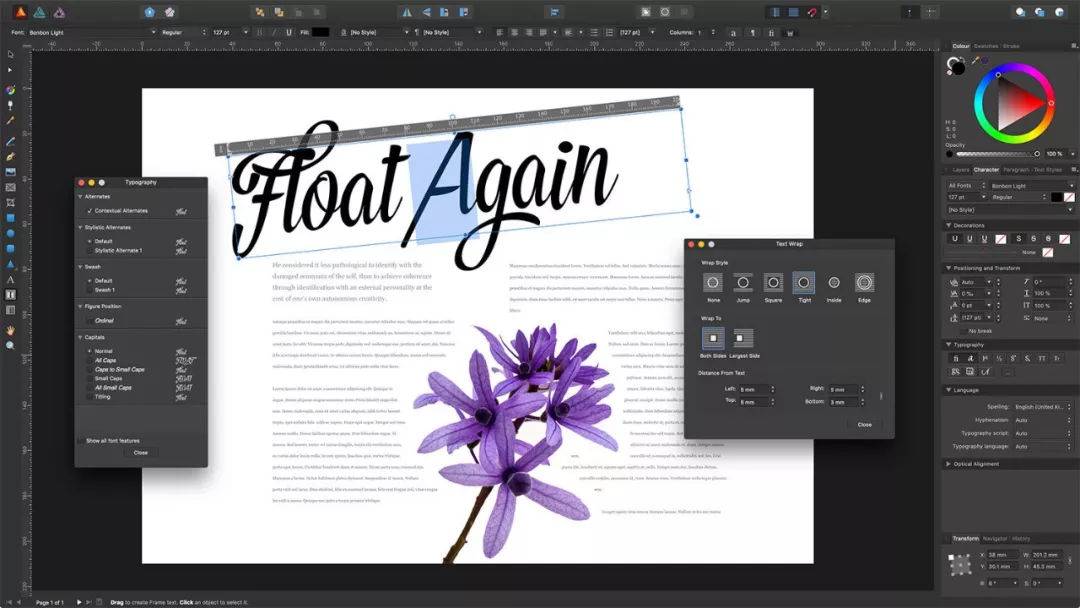Switch to the Layers tab

[962, 170]
